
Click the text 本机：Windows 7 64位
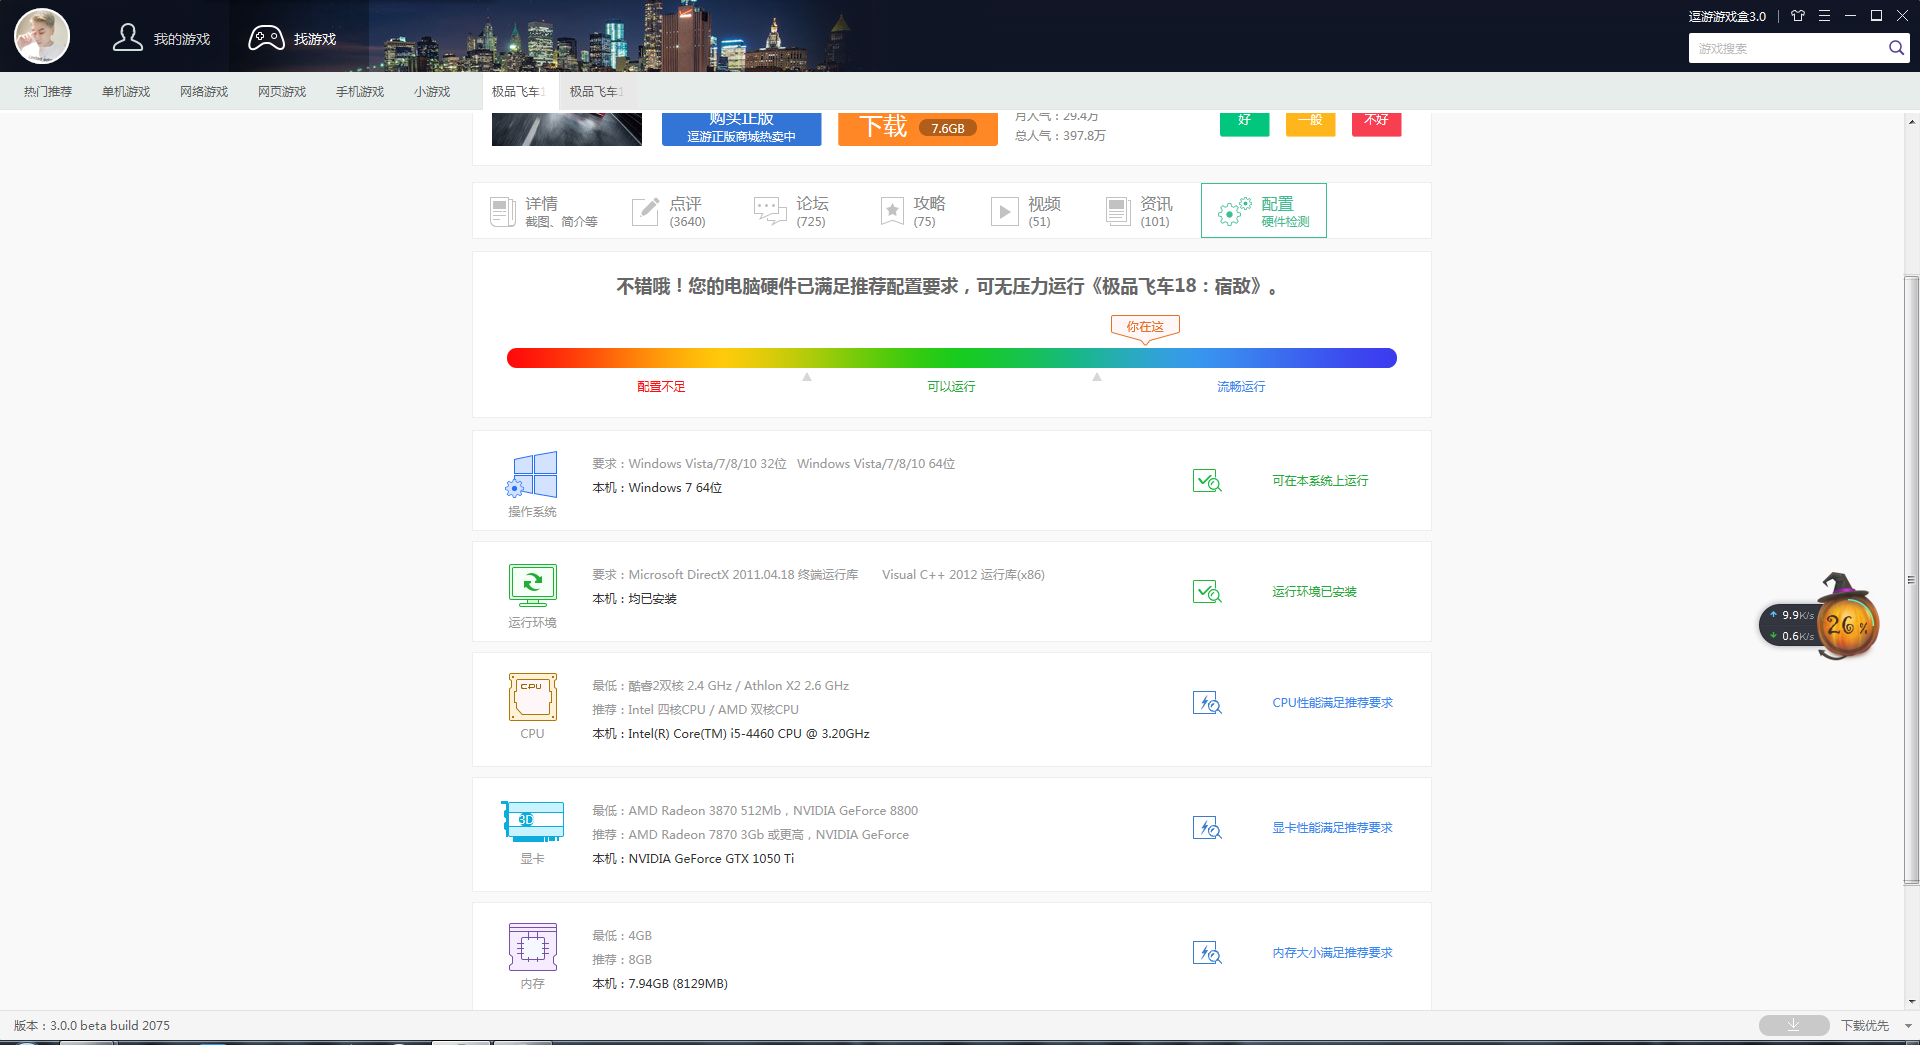pos(657,488)
